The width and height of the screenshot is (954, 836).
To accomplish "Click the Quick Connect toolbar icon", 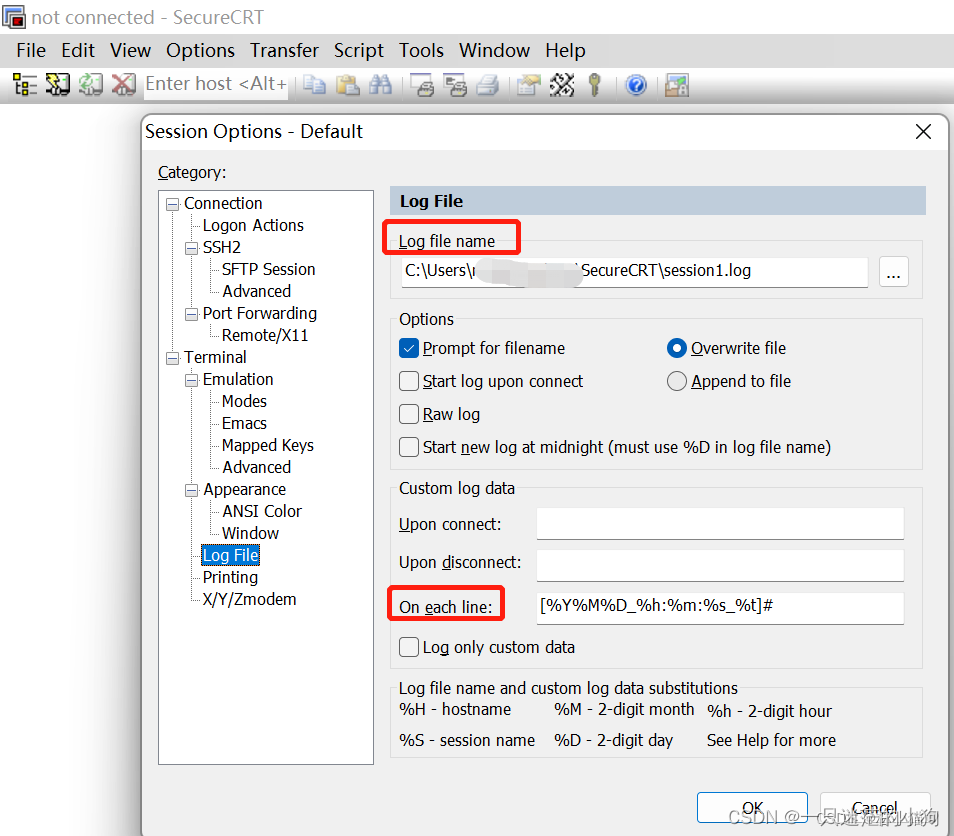I will [x=58, y=85].
